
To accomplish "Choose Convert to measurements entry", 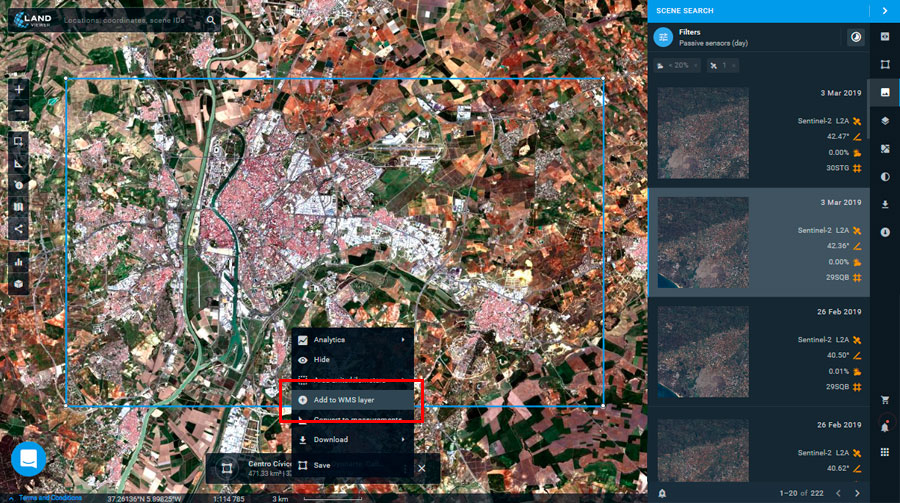I will 352,419.
